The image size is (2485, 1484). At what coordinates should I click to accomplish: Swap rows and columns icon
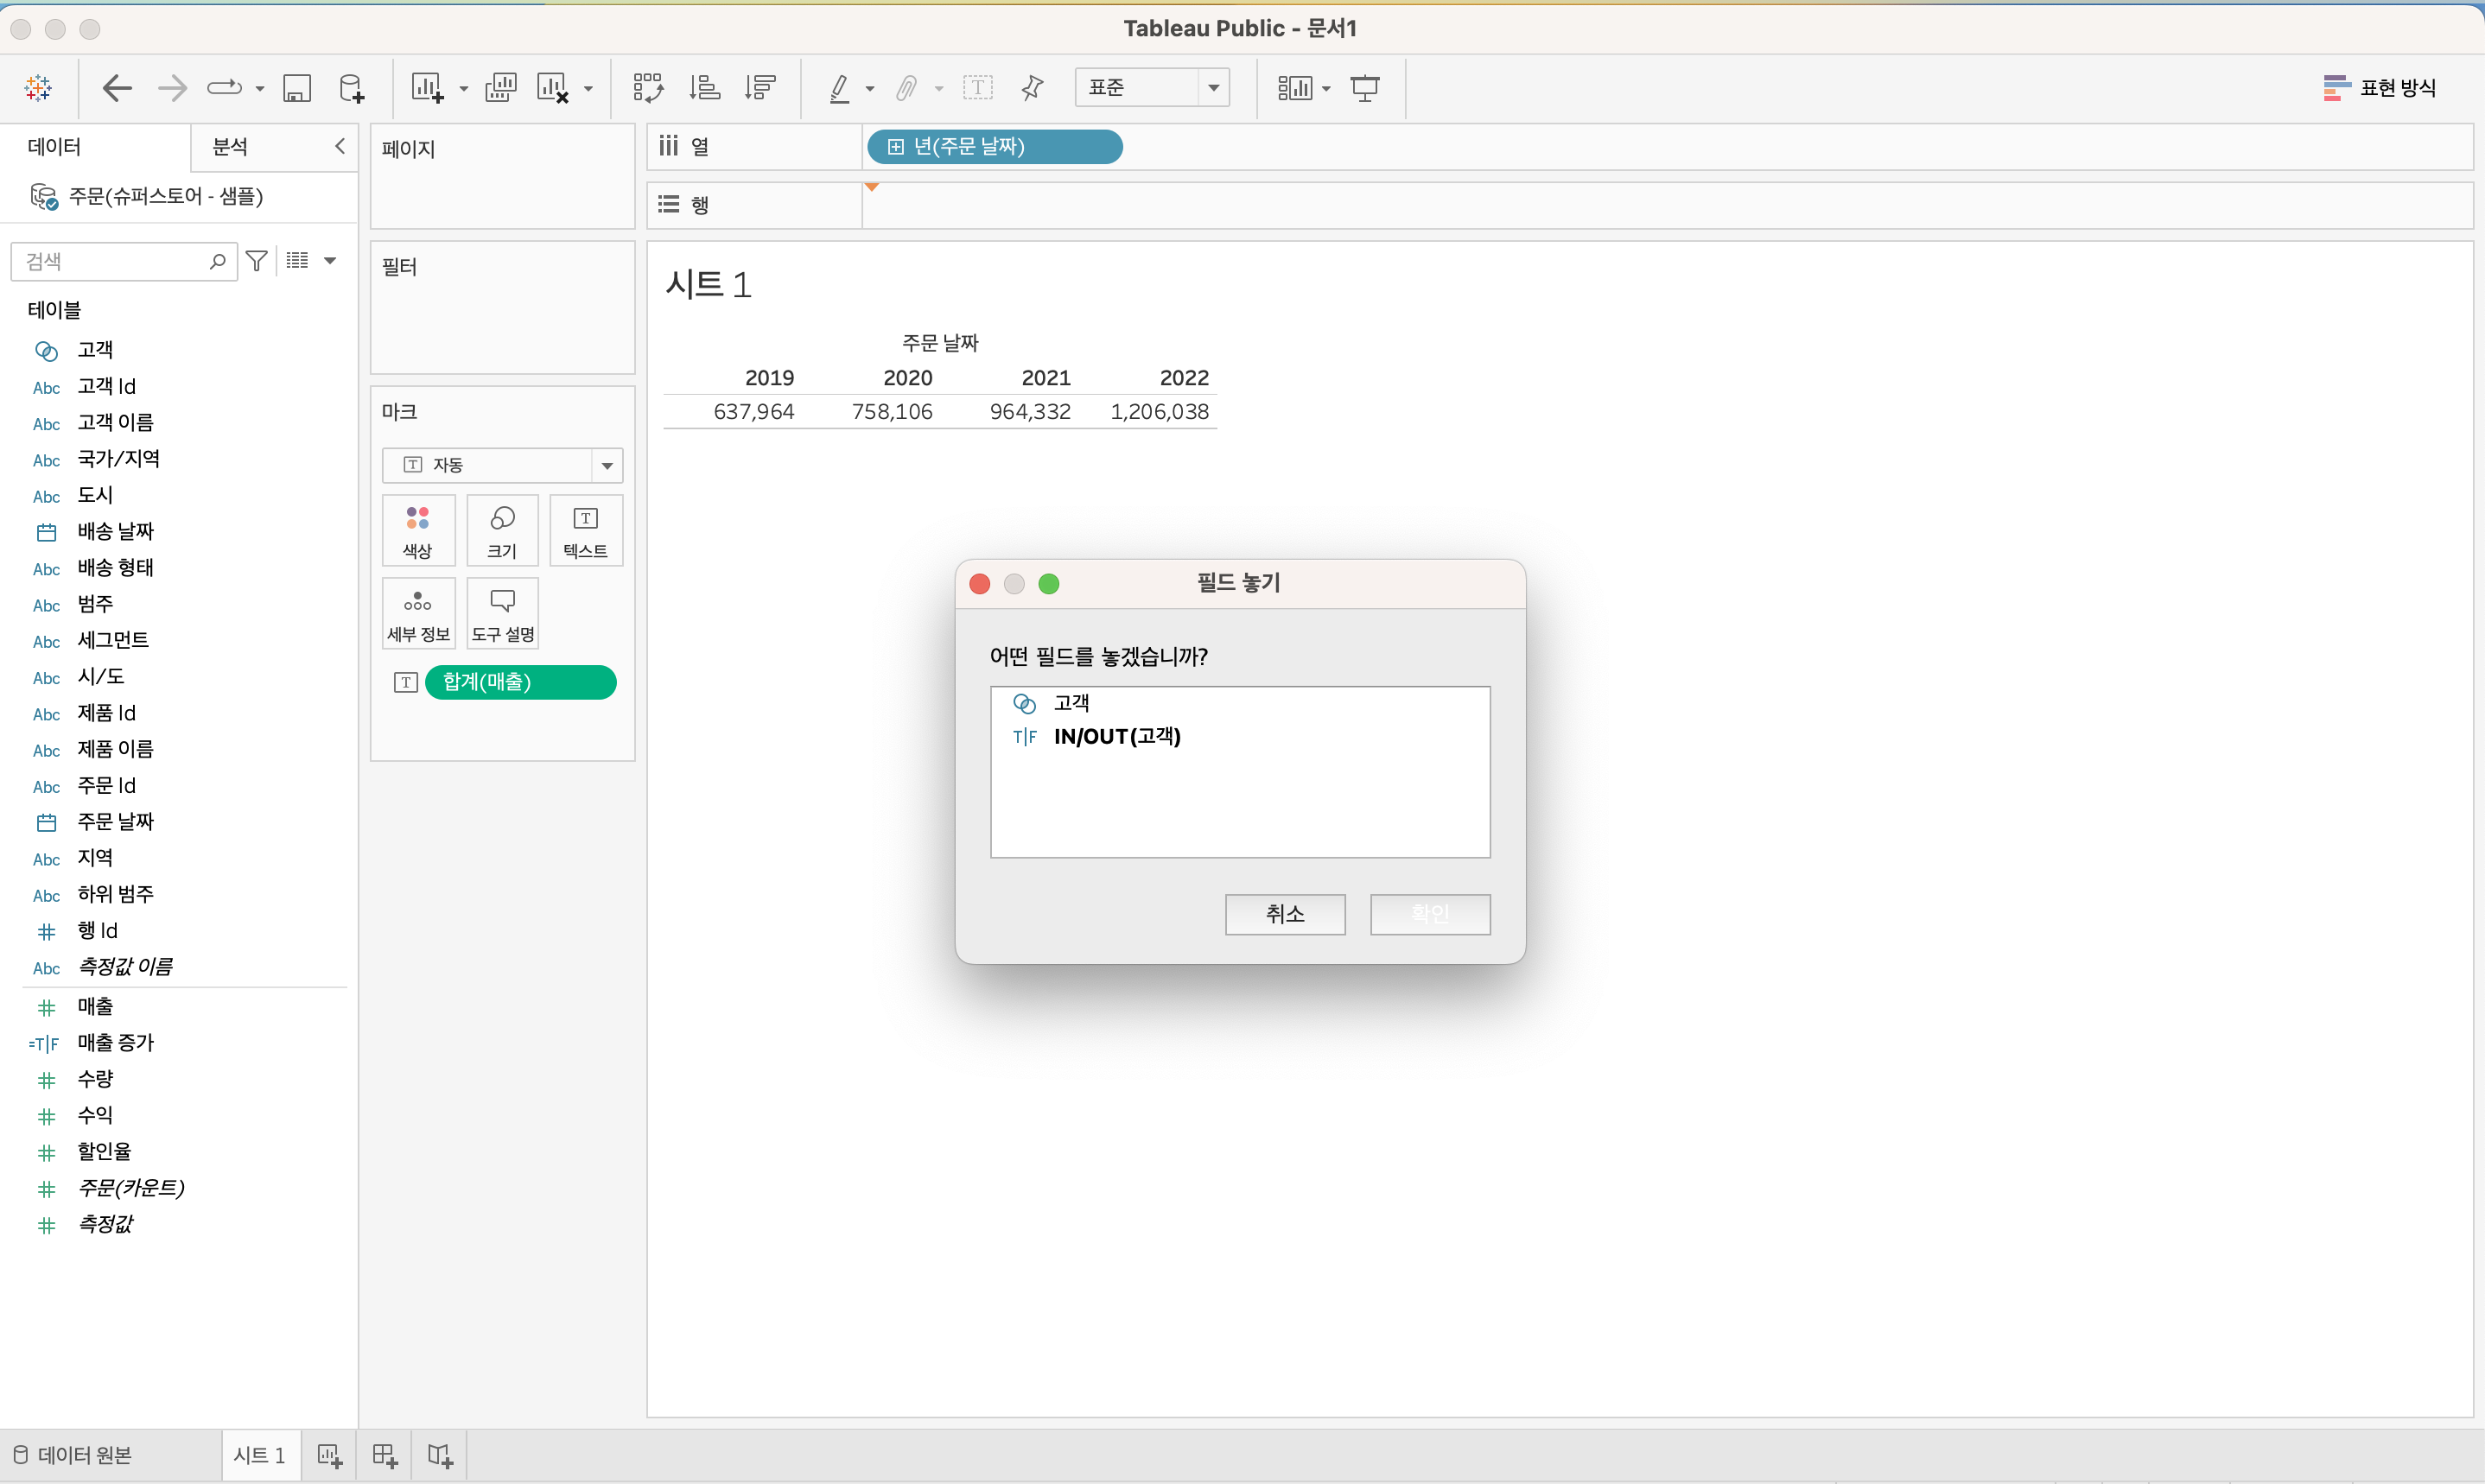[x=648, y=88]
